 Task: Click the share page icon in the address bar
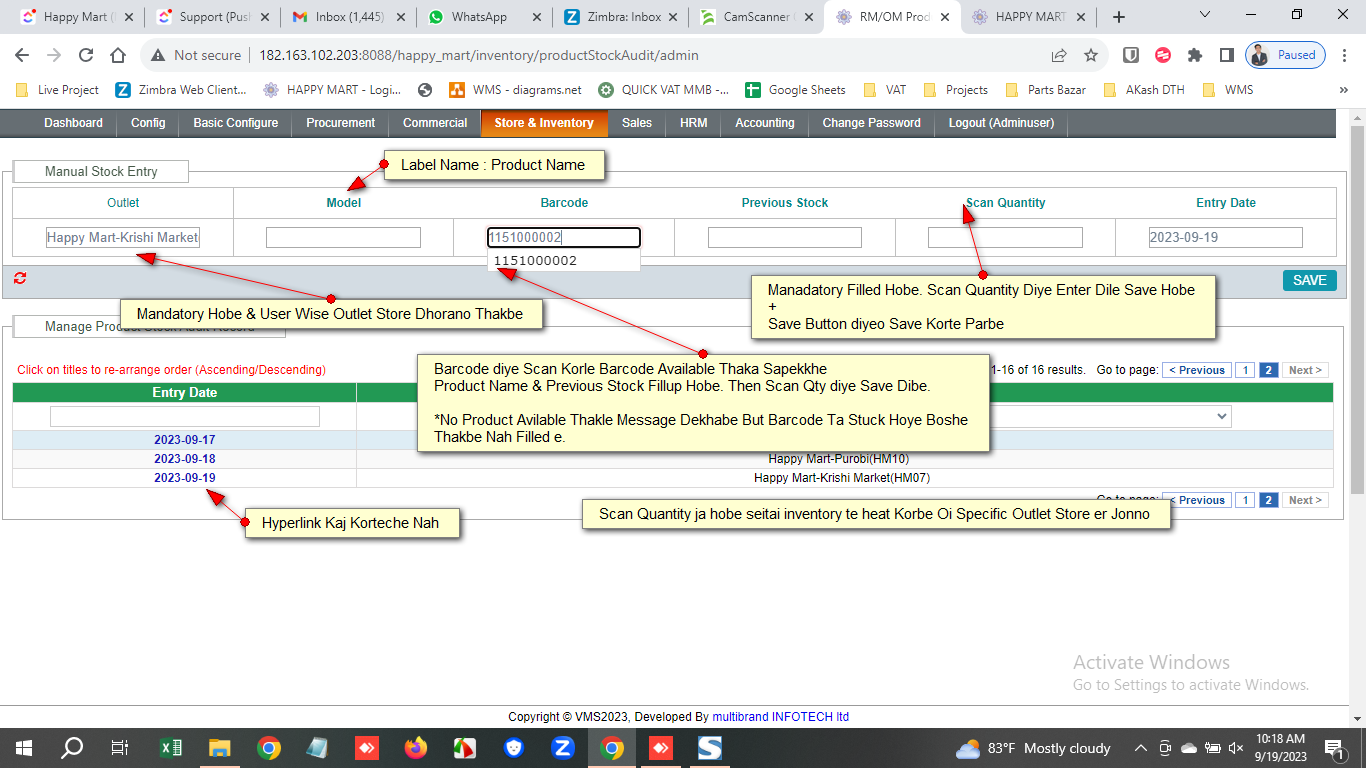(x=1059, y=55)
